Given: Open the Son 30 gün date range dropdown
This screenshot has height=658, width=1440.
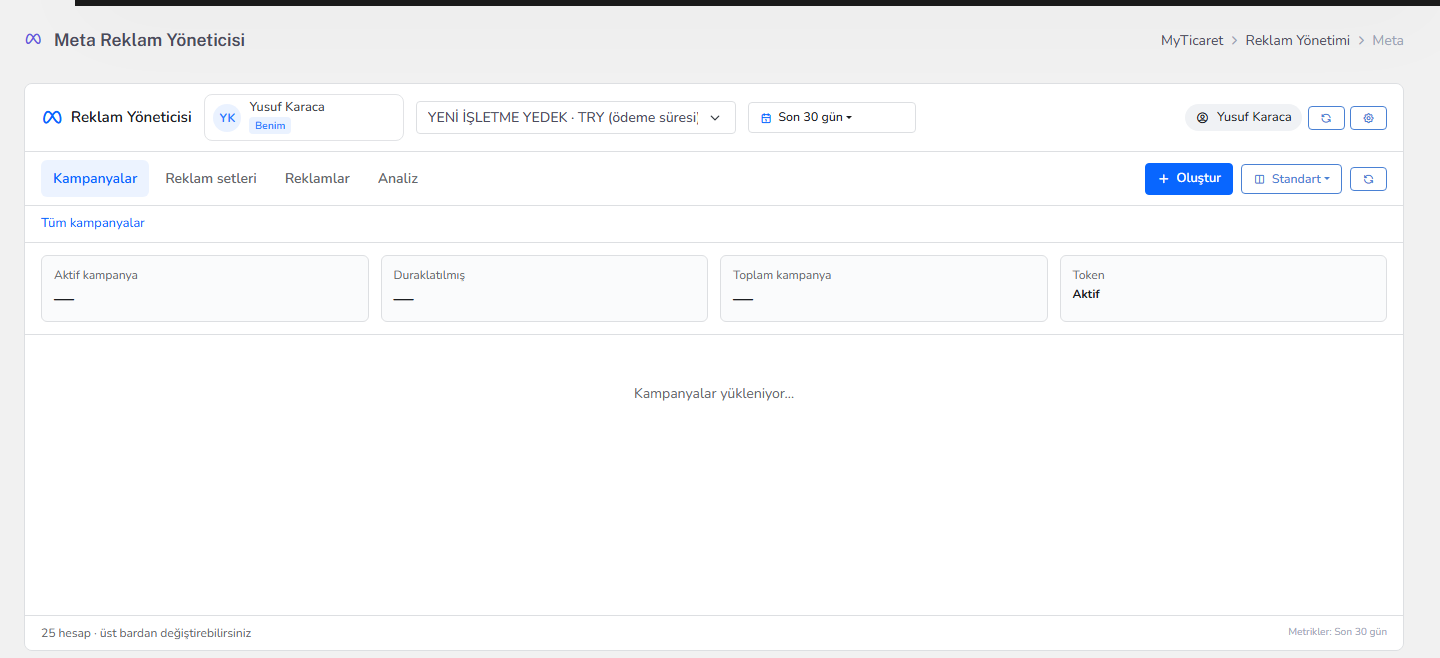Looking at the screenshot, I should 832,117.
